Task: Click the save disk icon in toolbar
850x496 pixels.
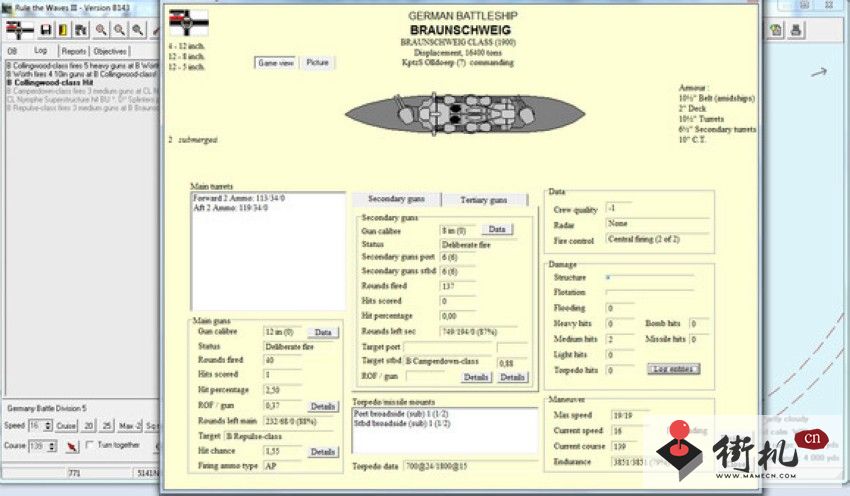Action: point(46,30)
